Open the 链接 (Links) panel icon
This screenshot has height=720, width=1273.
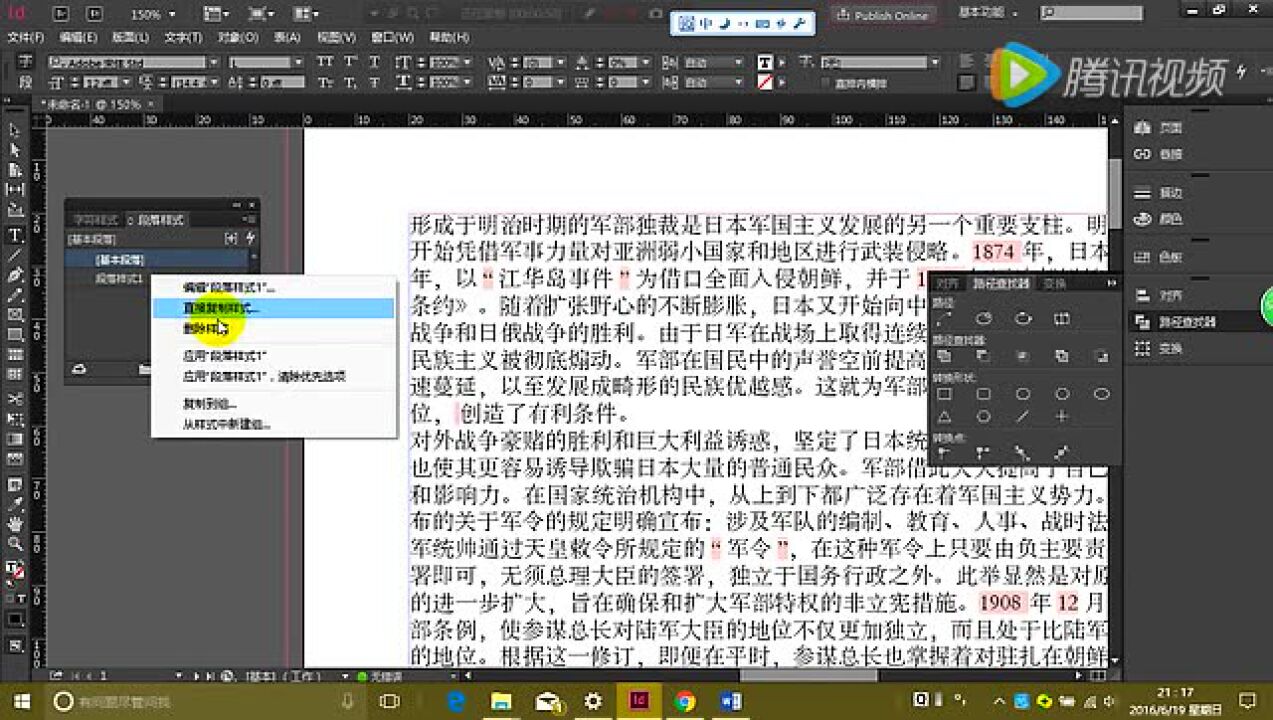pos(1143,151)
